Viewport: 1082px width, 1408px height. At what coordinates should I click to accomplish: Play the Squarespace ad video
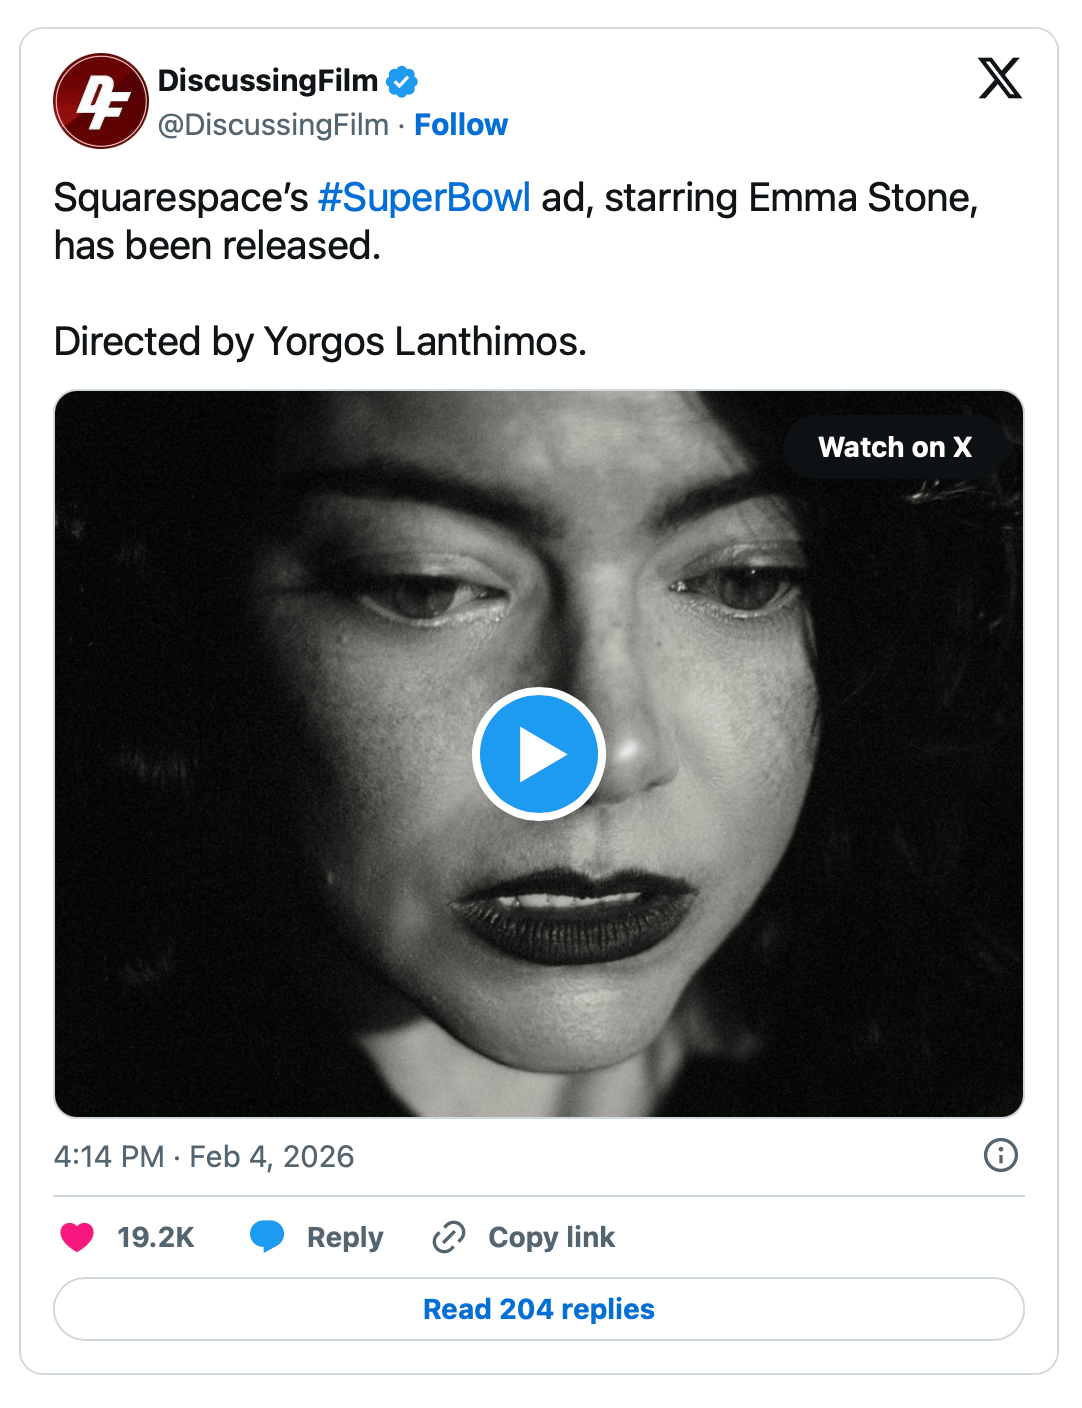539,754
